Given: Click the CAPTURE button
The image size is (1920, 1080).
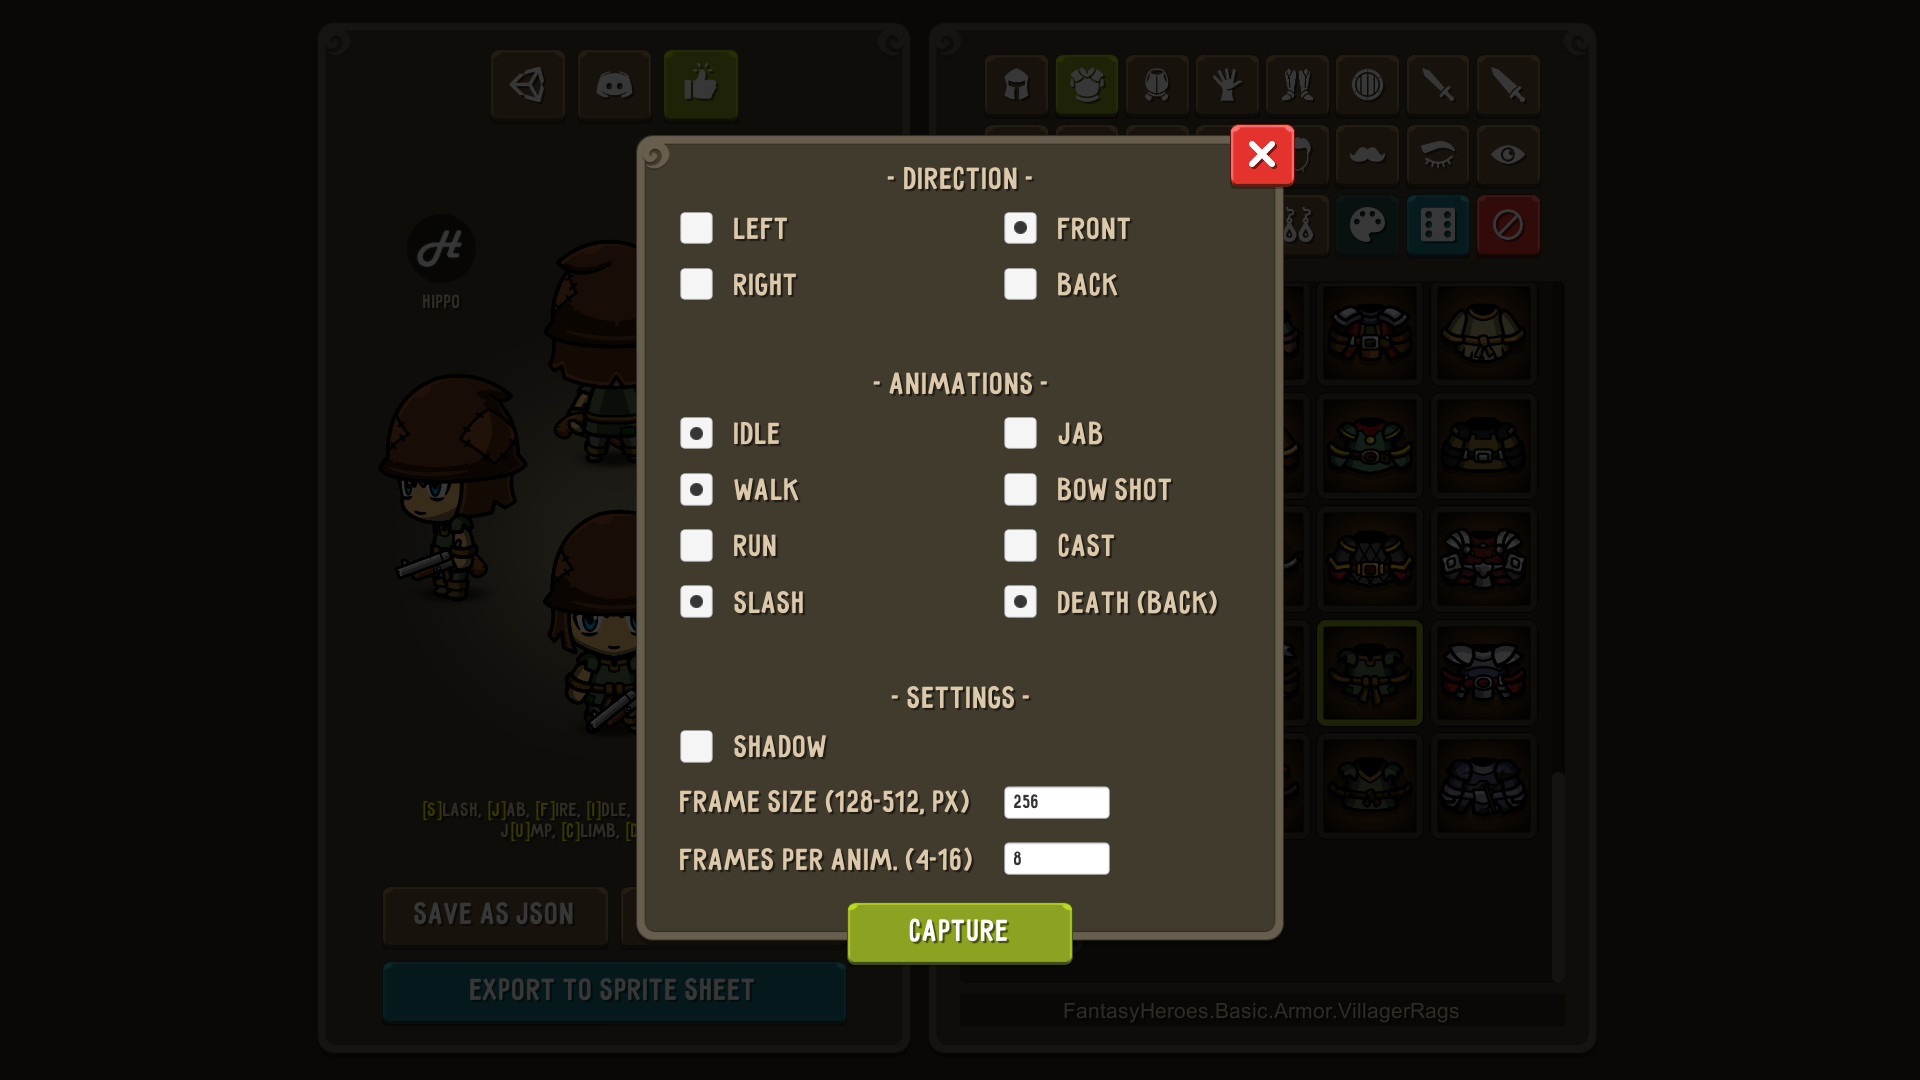Looking at the screenshot, I should 959,932.
